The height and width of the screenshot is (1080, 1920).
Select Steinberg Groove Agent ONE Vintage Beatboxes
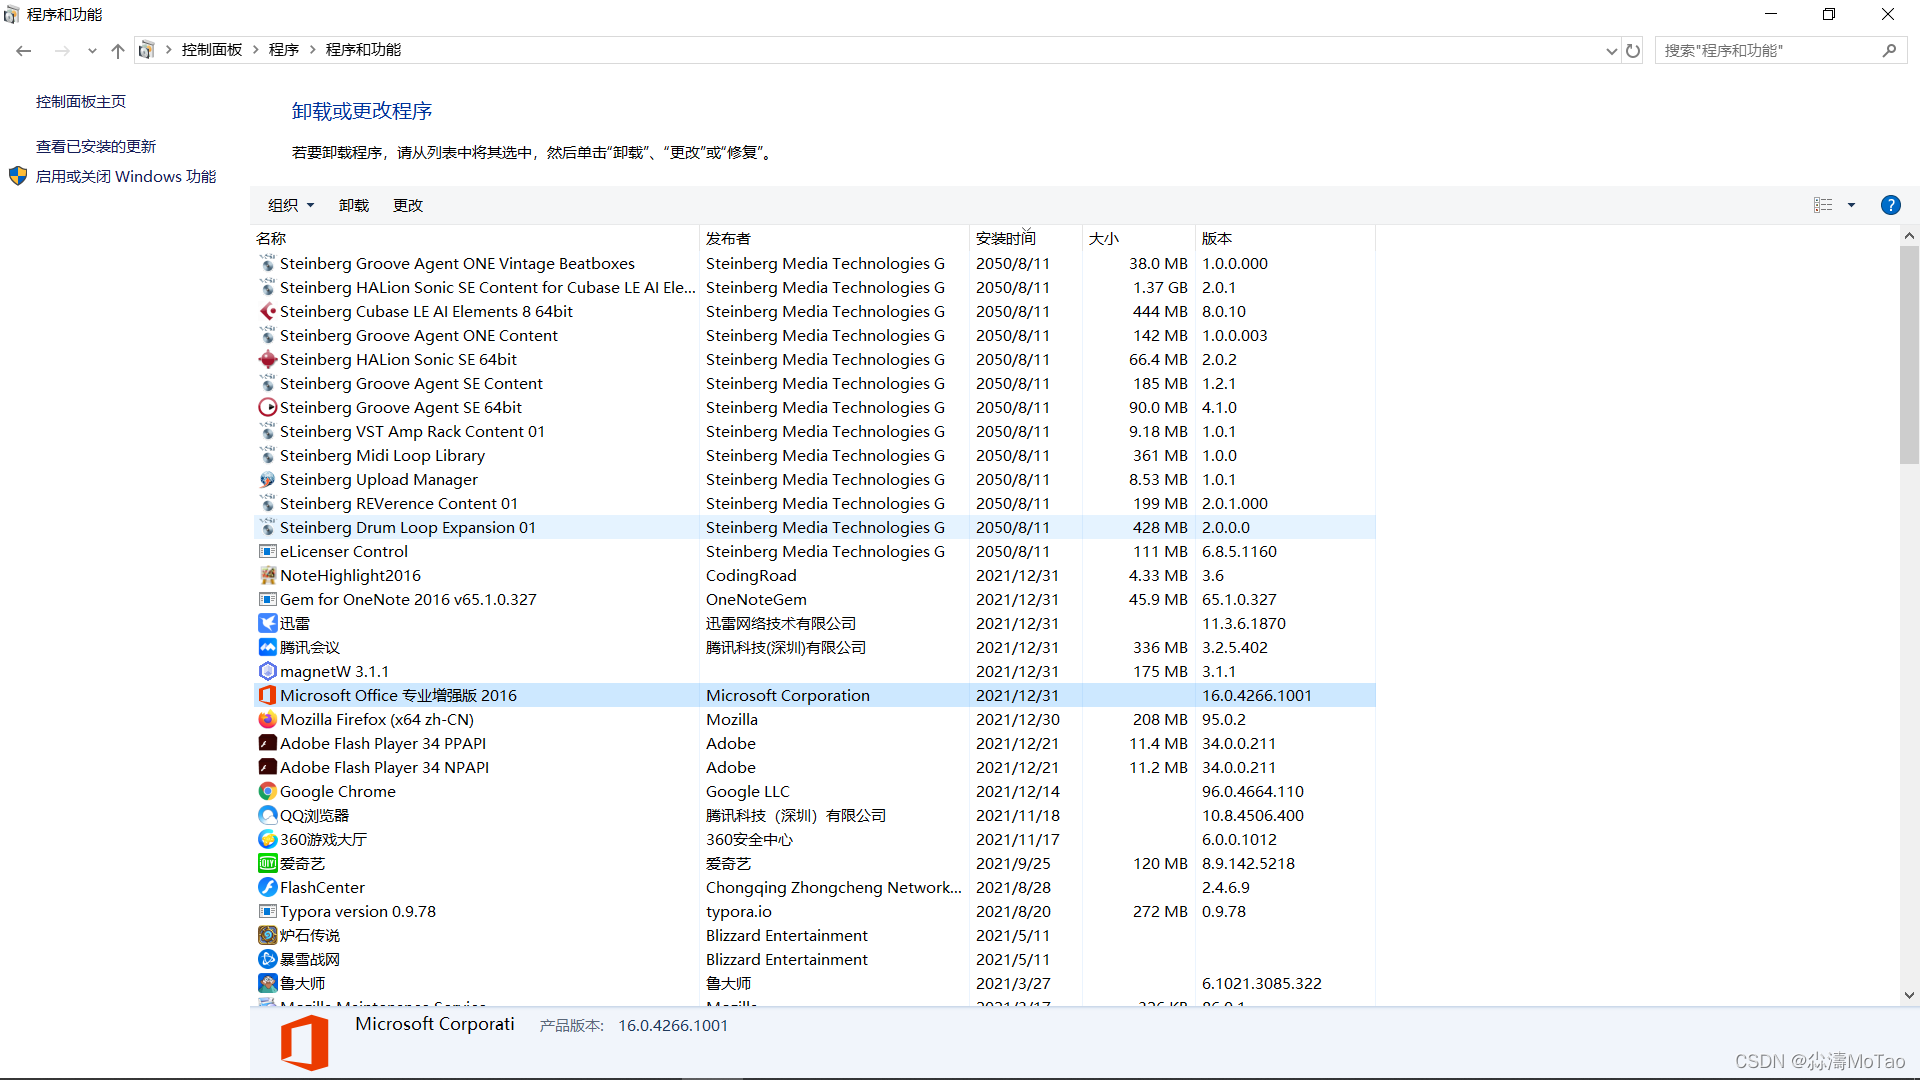click(815, 263)
